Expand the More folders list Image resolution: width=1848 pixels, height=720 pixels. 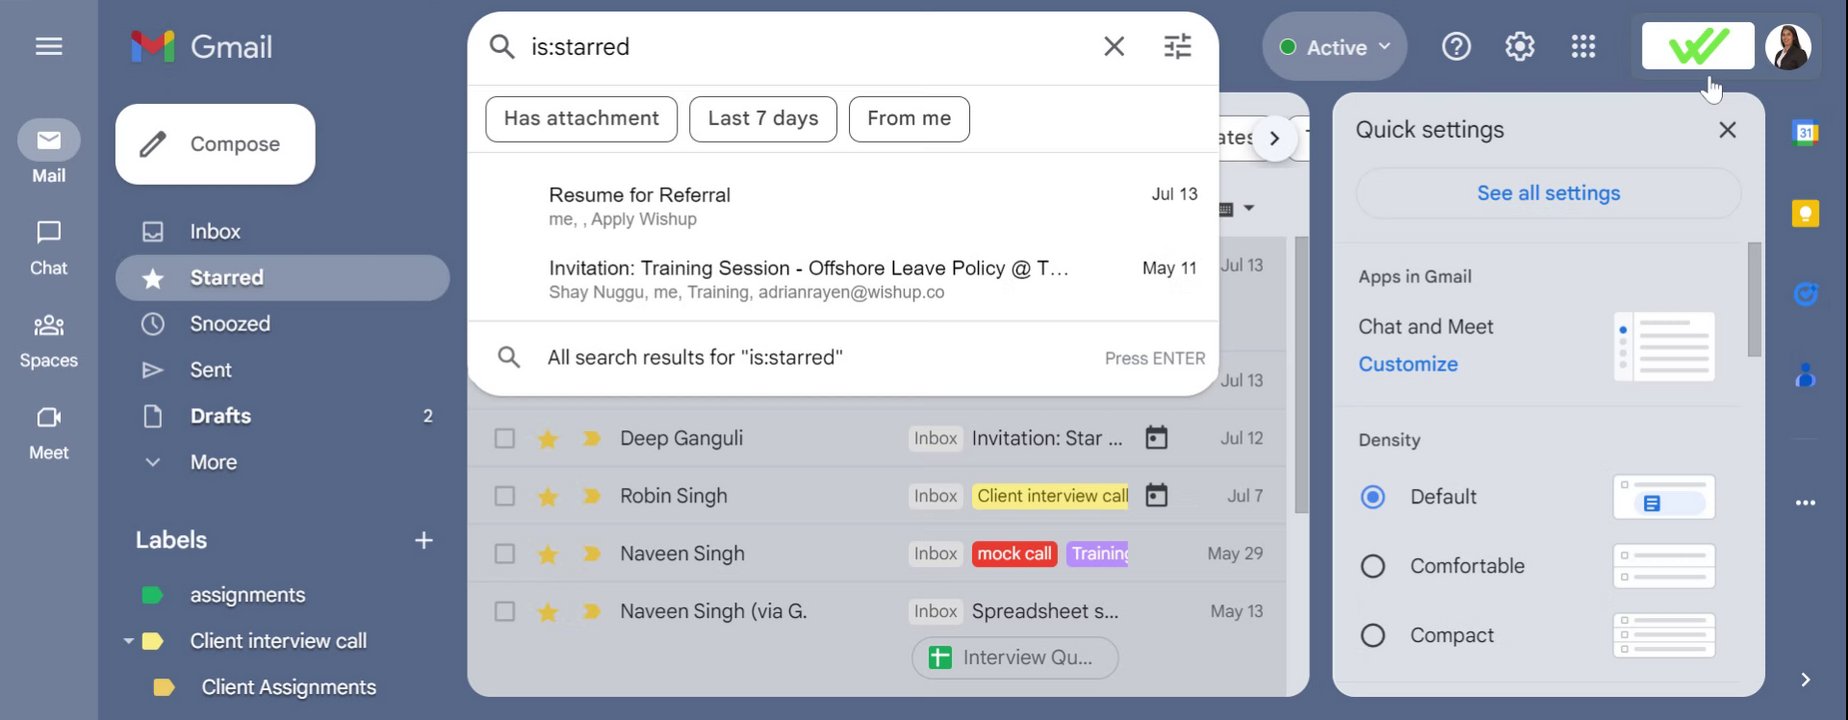[213, 462]
